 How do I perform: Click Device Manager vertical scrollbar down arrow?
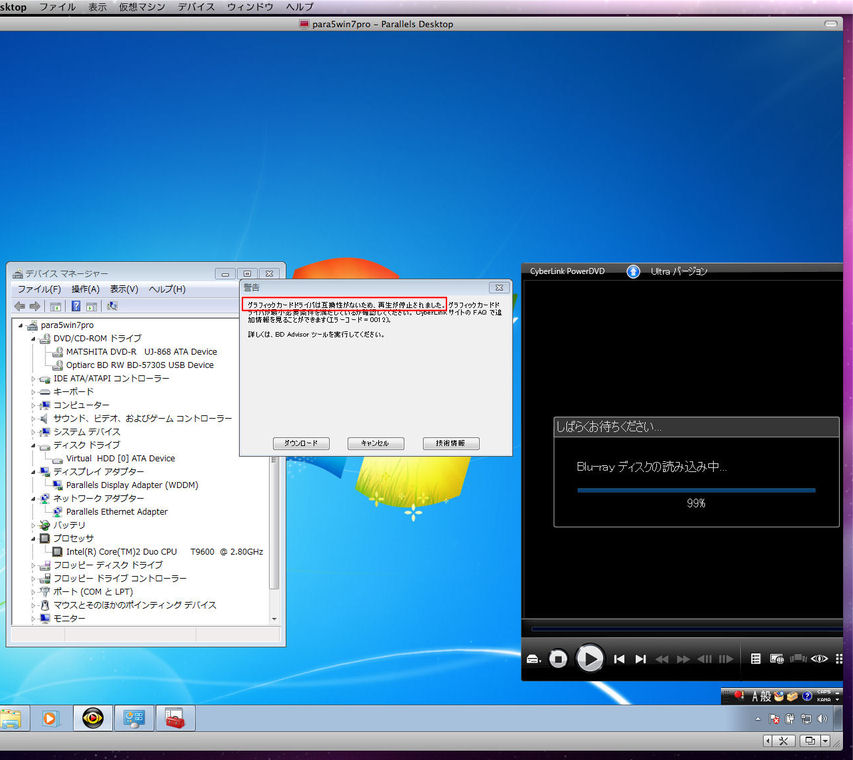click(274, 619)
